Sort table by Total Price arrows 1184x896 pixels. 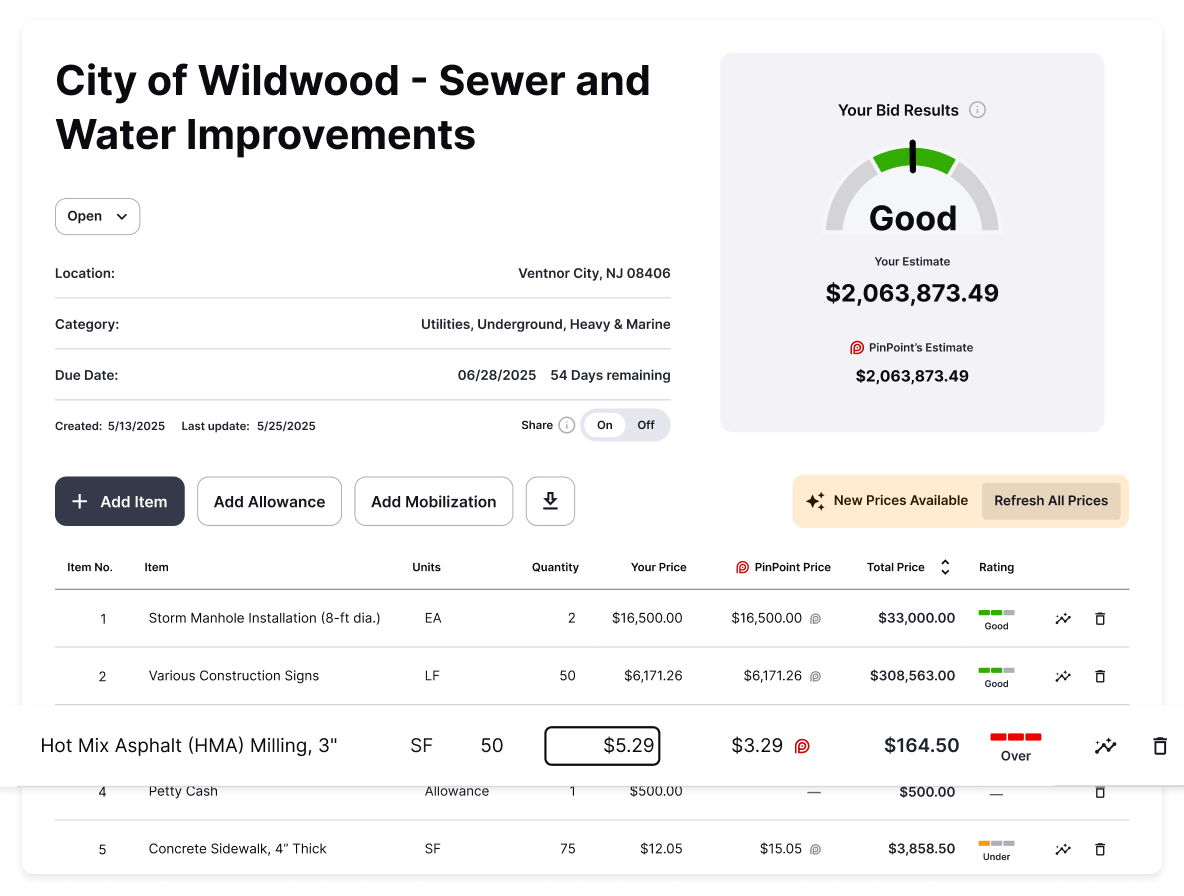point(945,567)
